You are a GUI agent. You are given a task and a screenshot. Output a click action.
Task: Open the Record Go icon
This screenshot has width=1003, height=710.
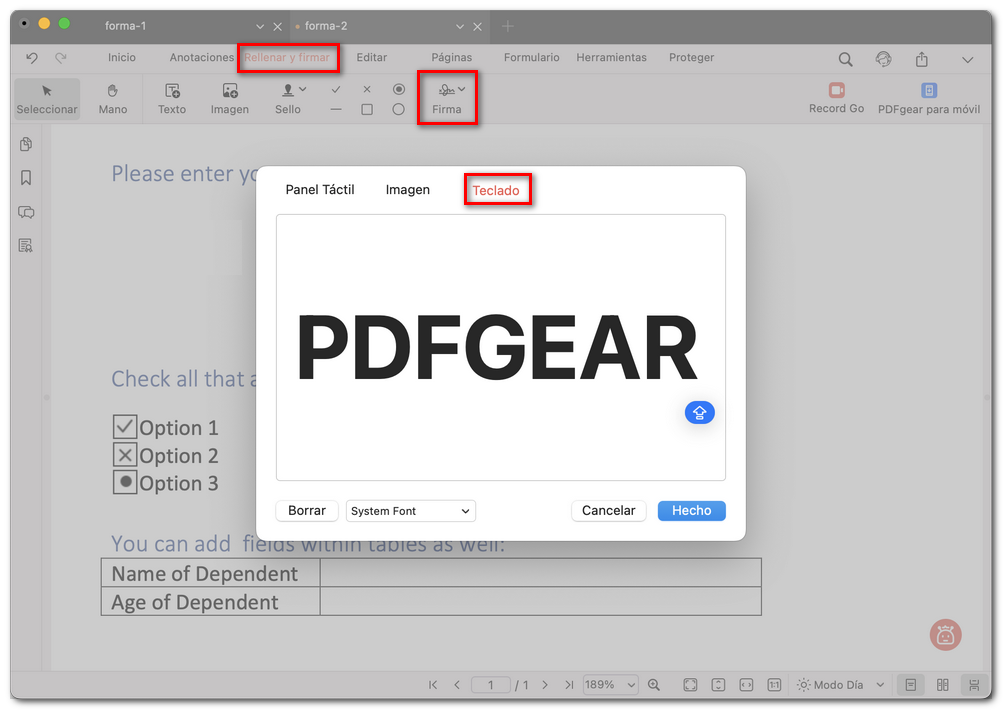coord(836,91)
